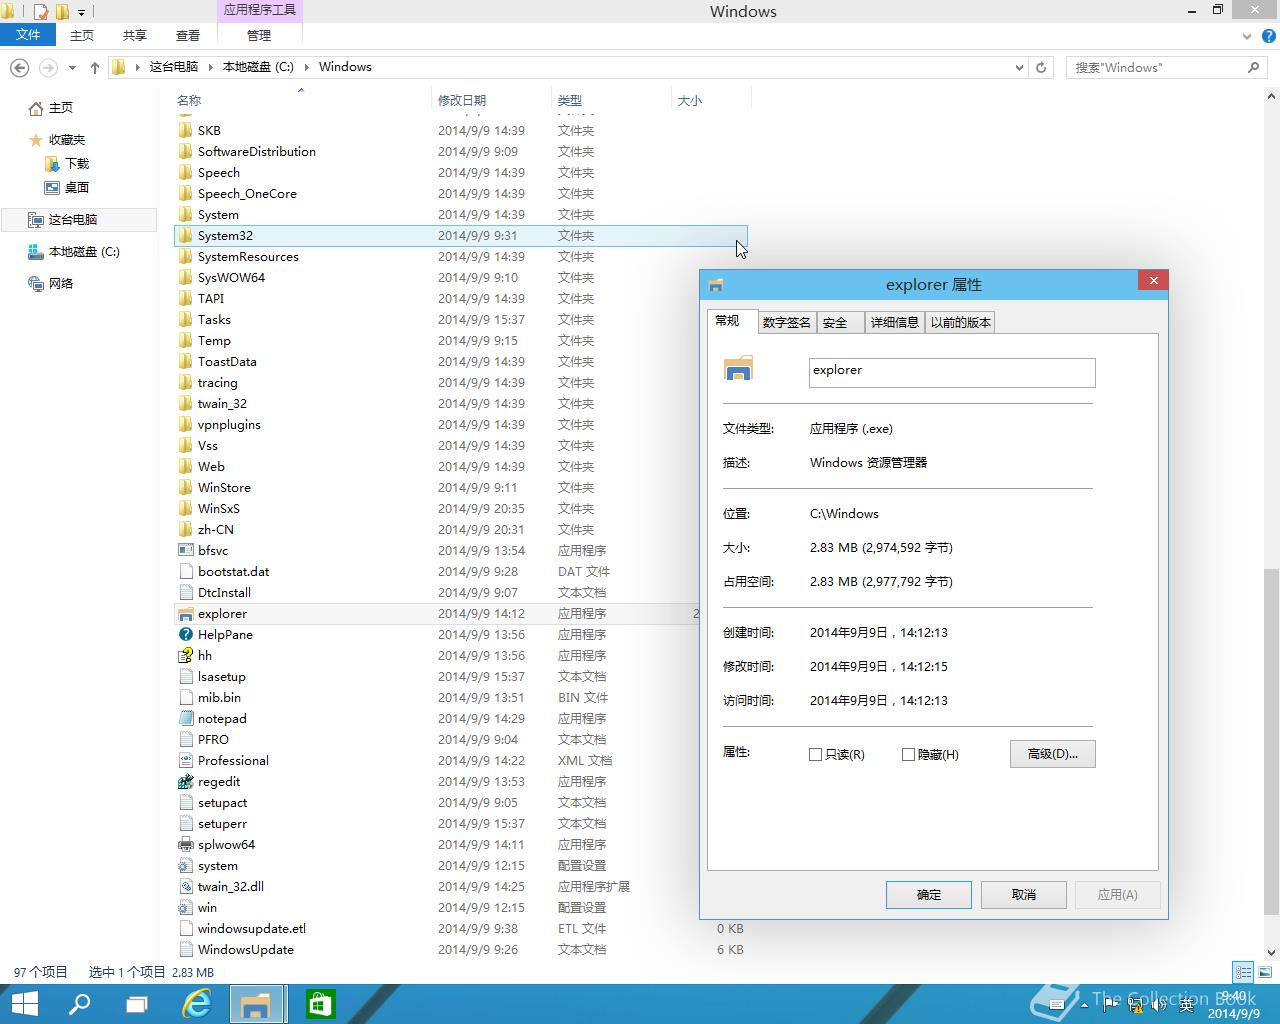The image size is (1280, 1024).
Task: Open Internet Explorer from taskbar
Action: [197, 1004]
